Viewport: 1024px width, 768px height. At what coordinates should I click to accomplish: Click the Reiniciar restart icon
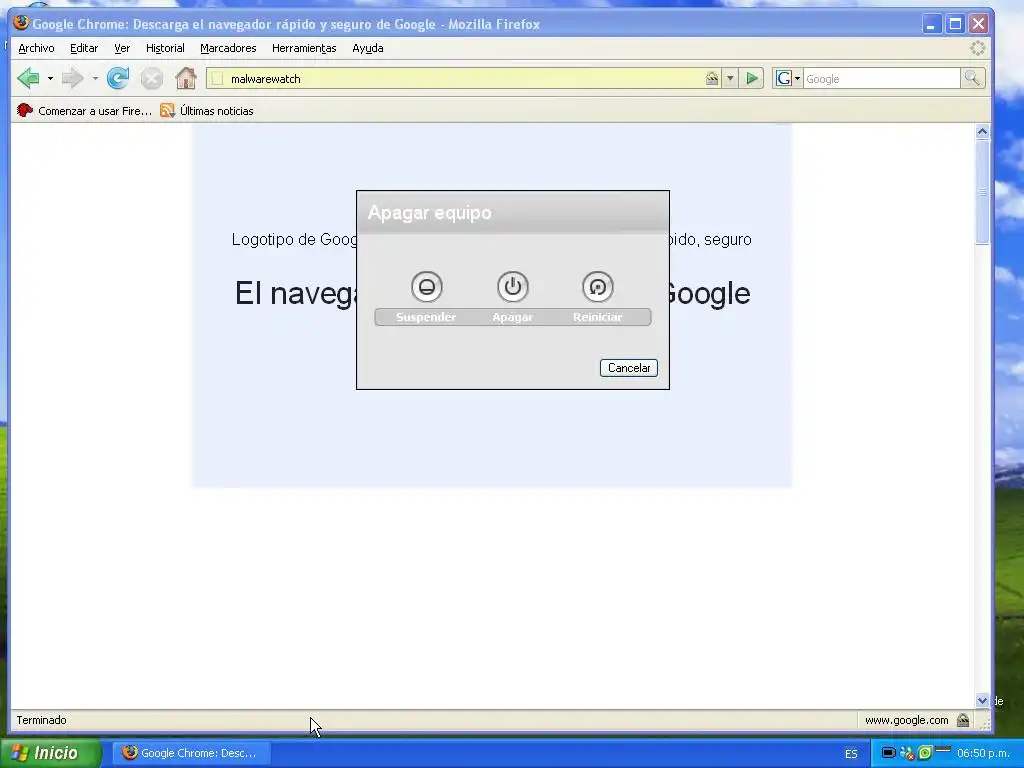[x=598, y=287]
